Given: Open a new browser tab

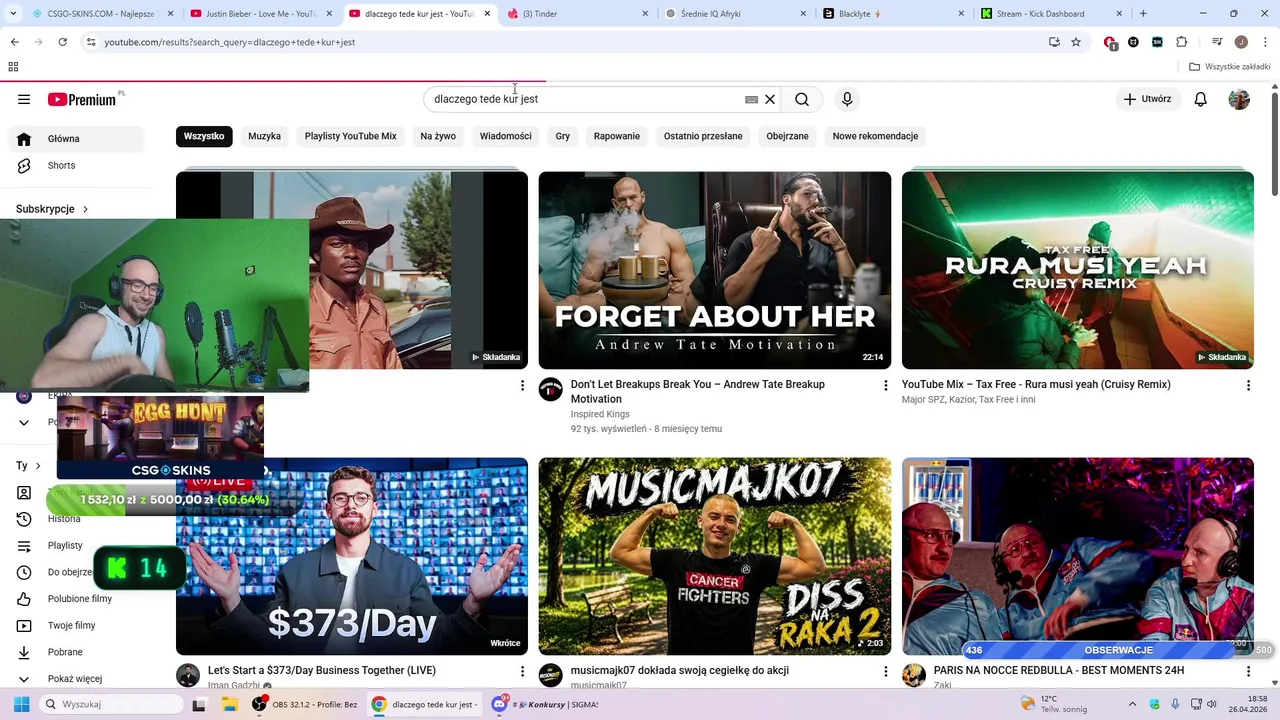Looking at the screenshot, I should point(1143,14).
